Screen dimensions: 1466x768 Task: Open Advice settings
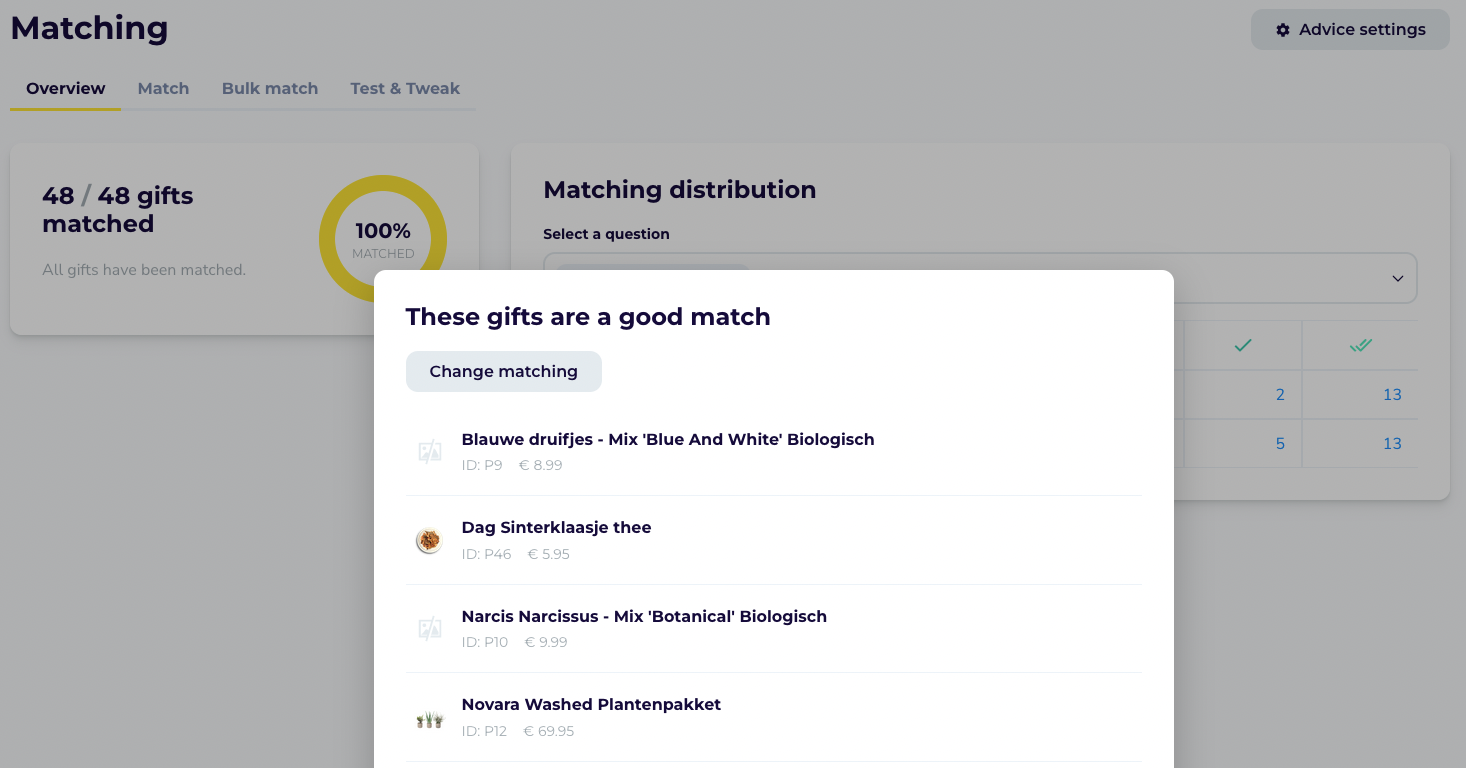1350,30
